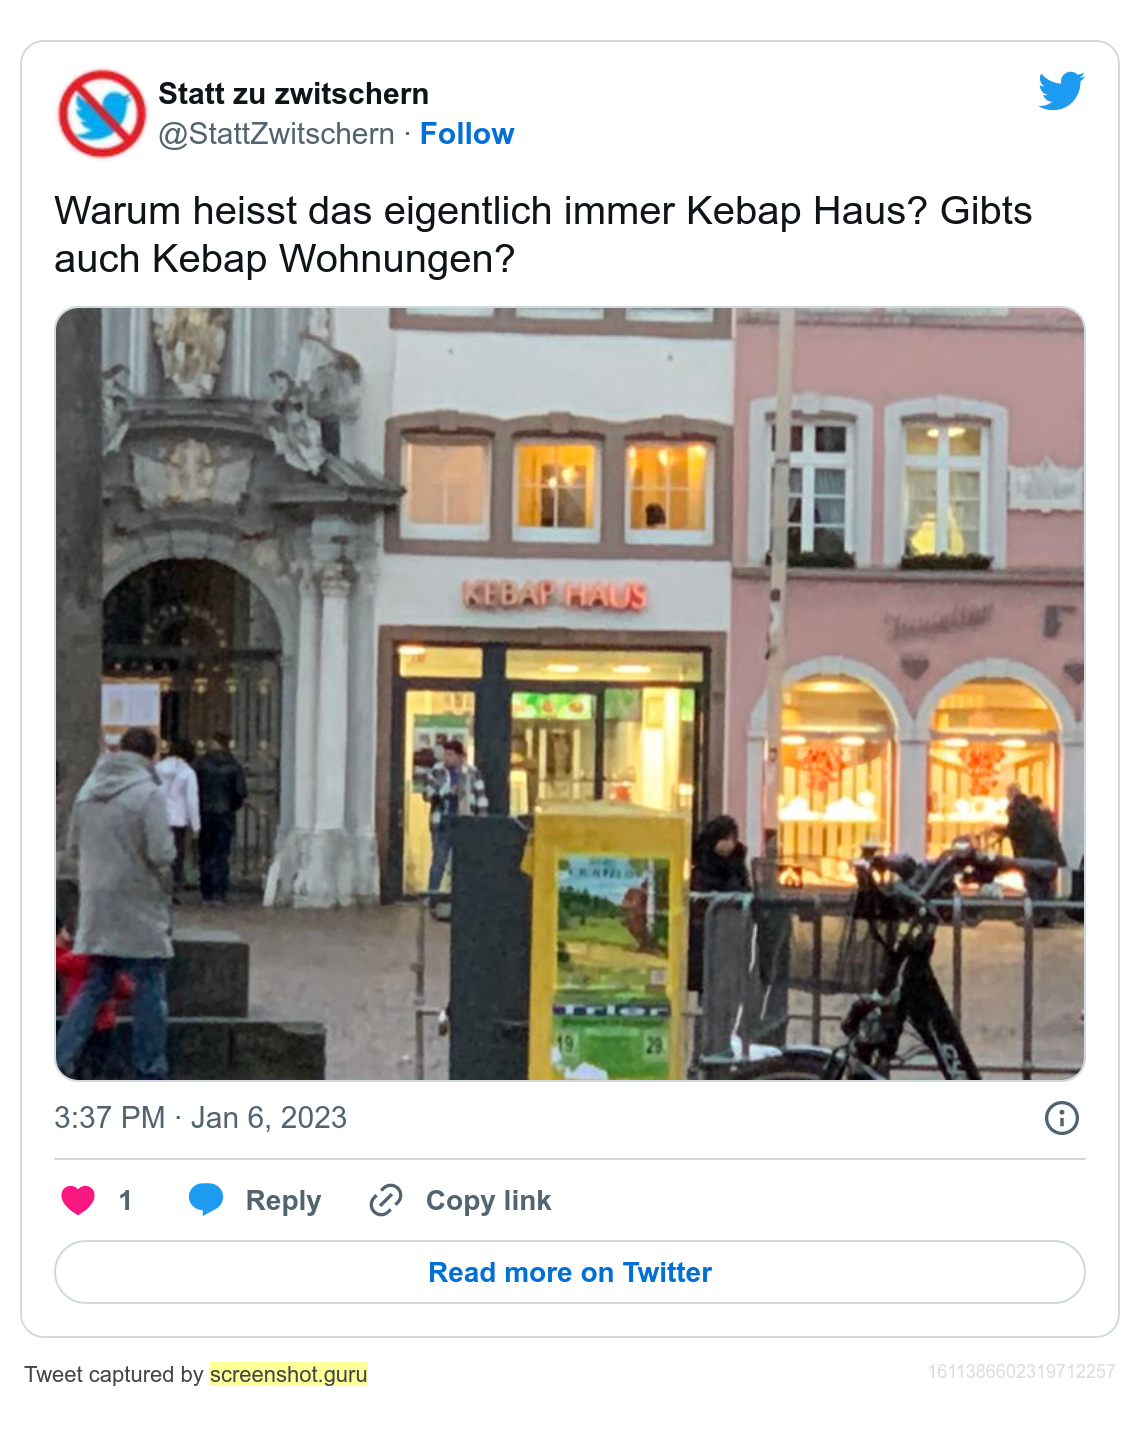The width and height of the screenshot is (1140, 1430).
Task: Open the tweet info circle icon
Action: [1062, 1118]
